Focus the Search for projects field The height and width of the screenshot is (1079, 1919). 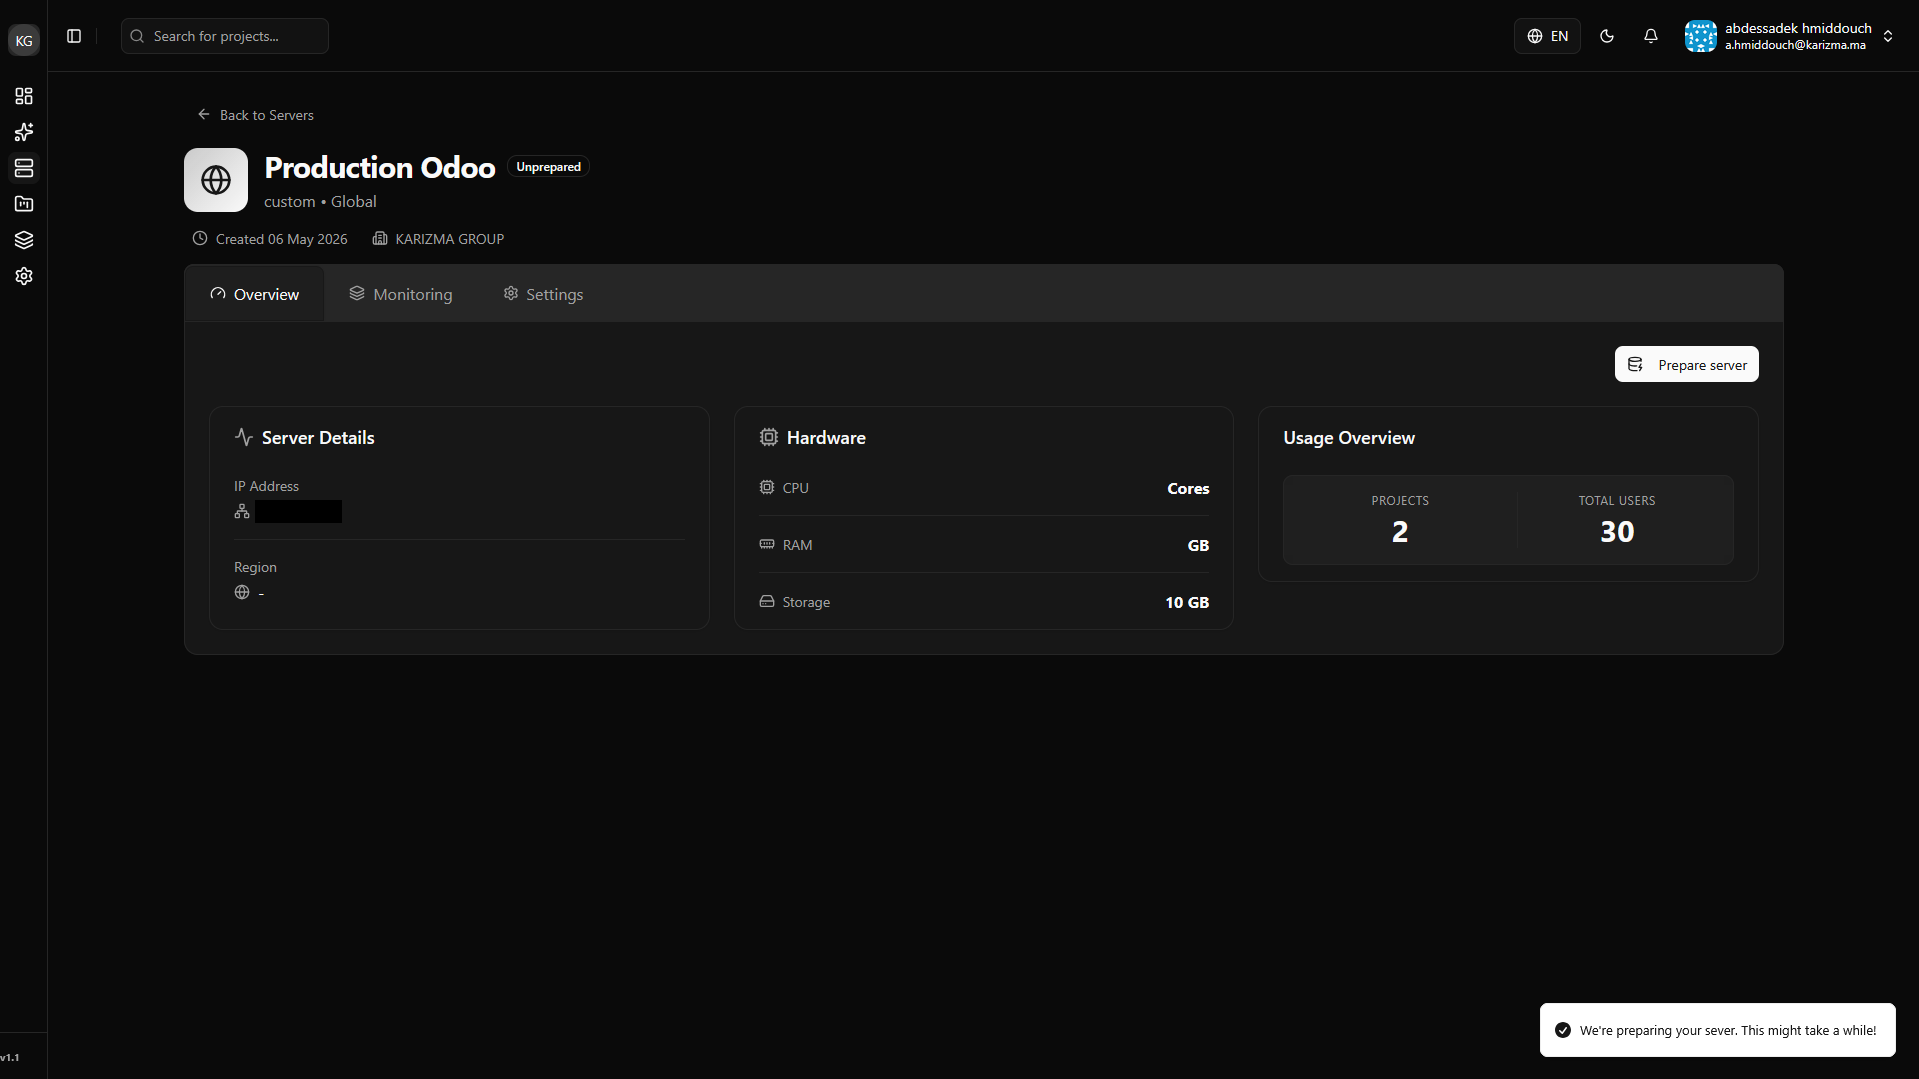(225, 36)
